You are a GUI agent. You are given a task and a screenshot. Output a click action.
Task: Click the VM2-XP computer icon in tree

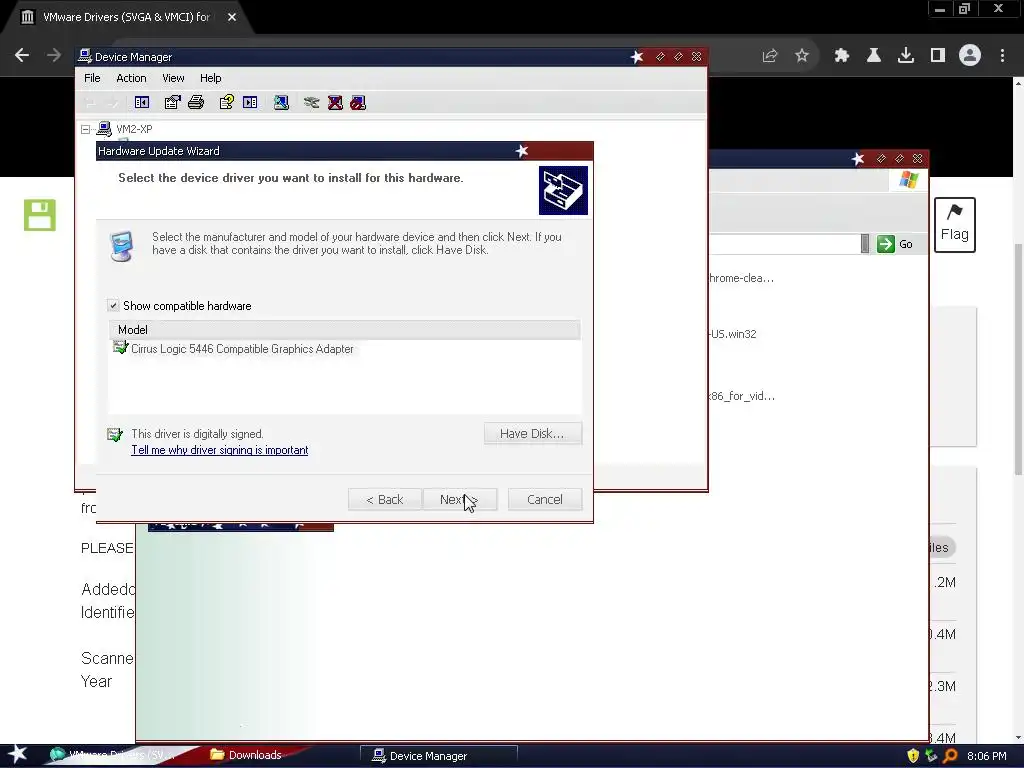click(x=104, y=129)
